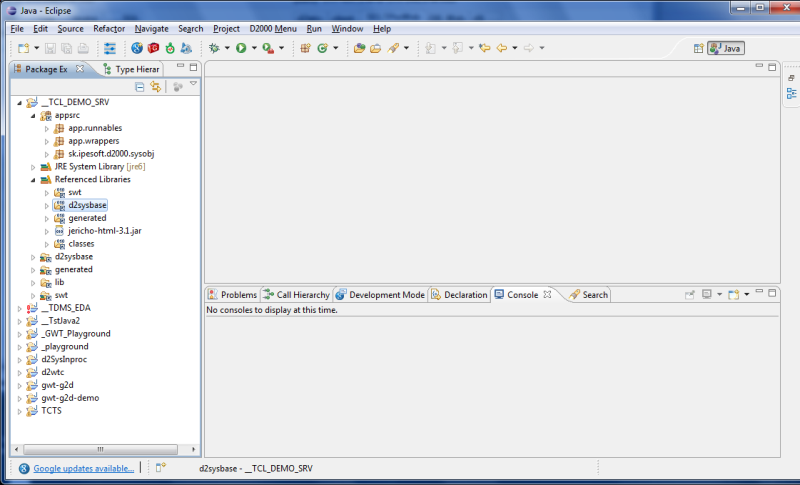
Task: Open the Refactor menu
Action: click(109, 29)
